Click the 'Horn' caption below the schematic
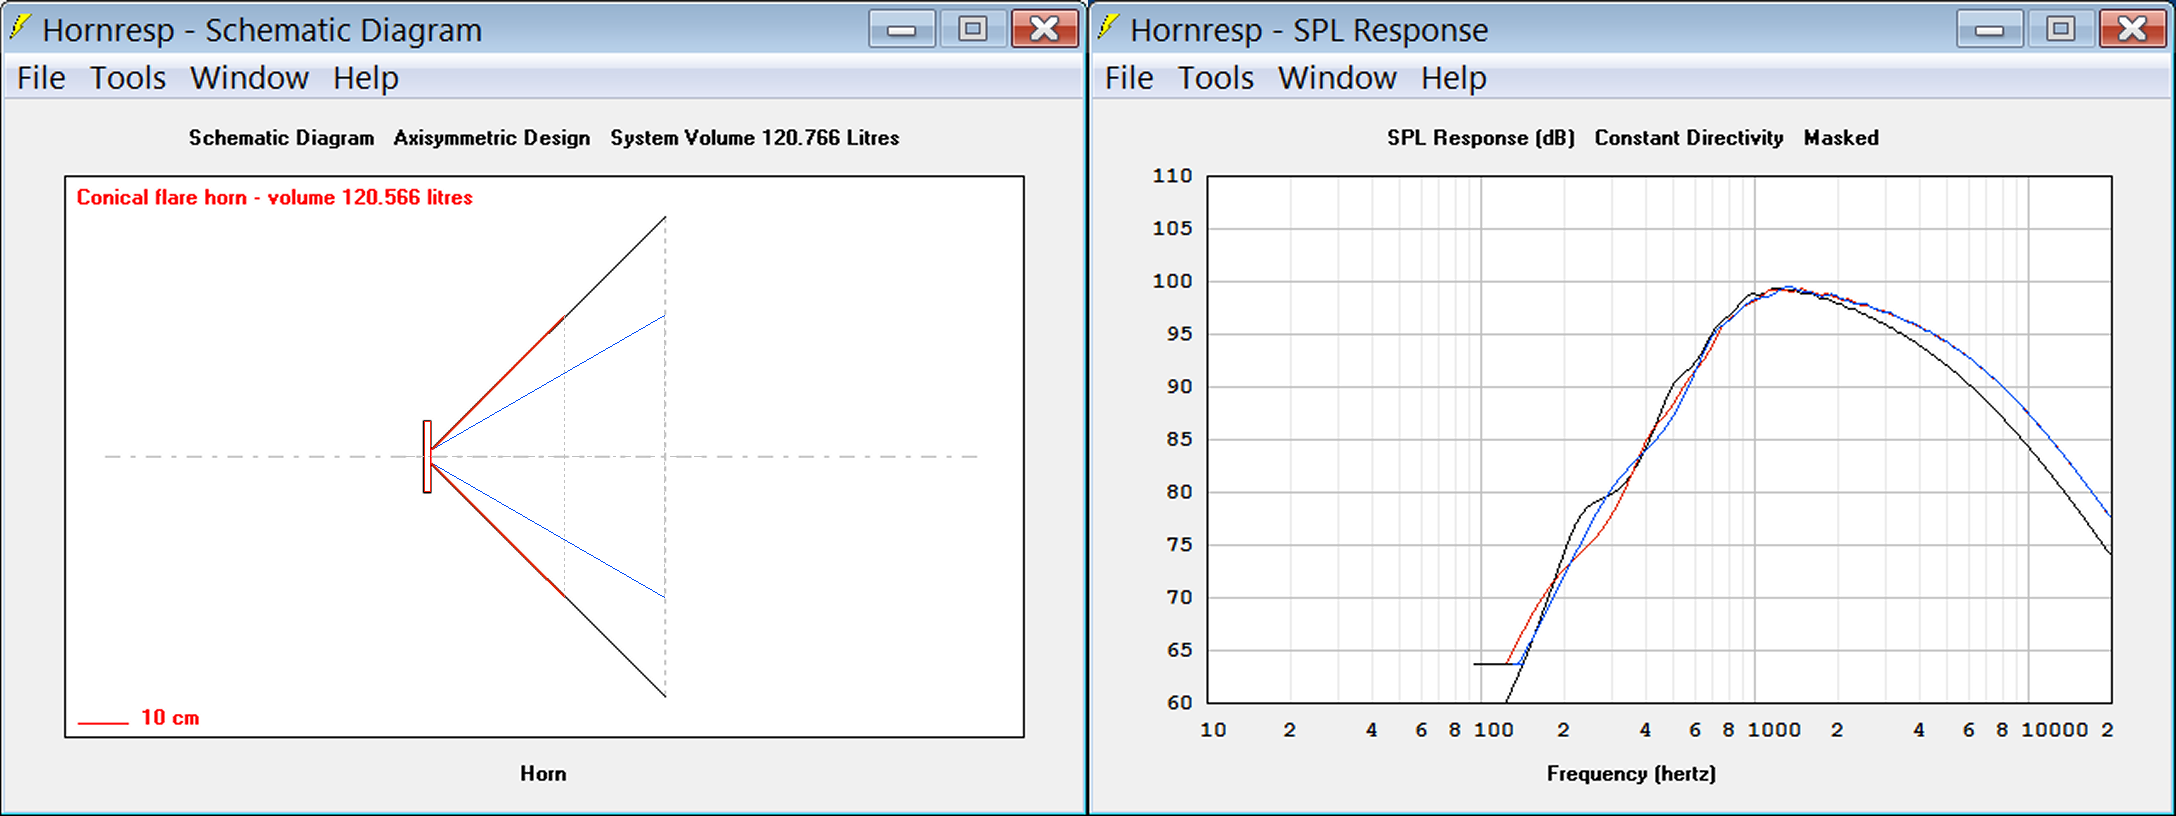The width and height of the screenshot is (2176, 816). (543, 773)
